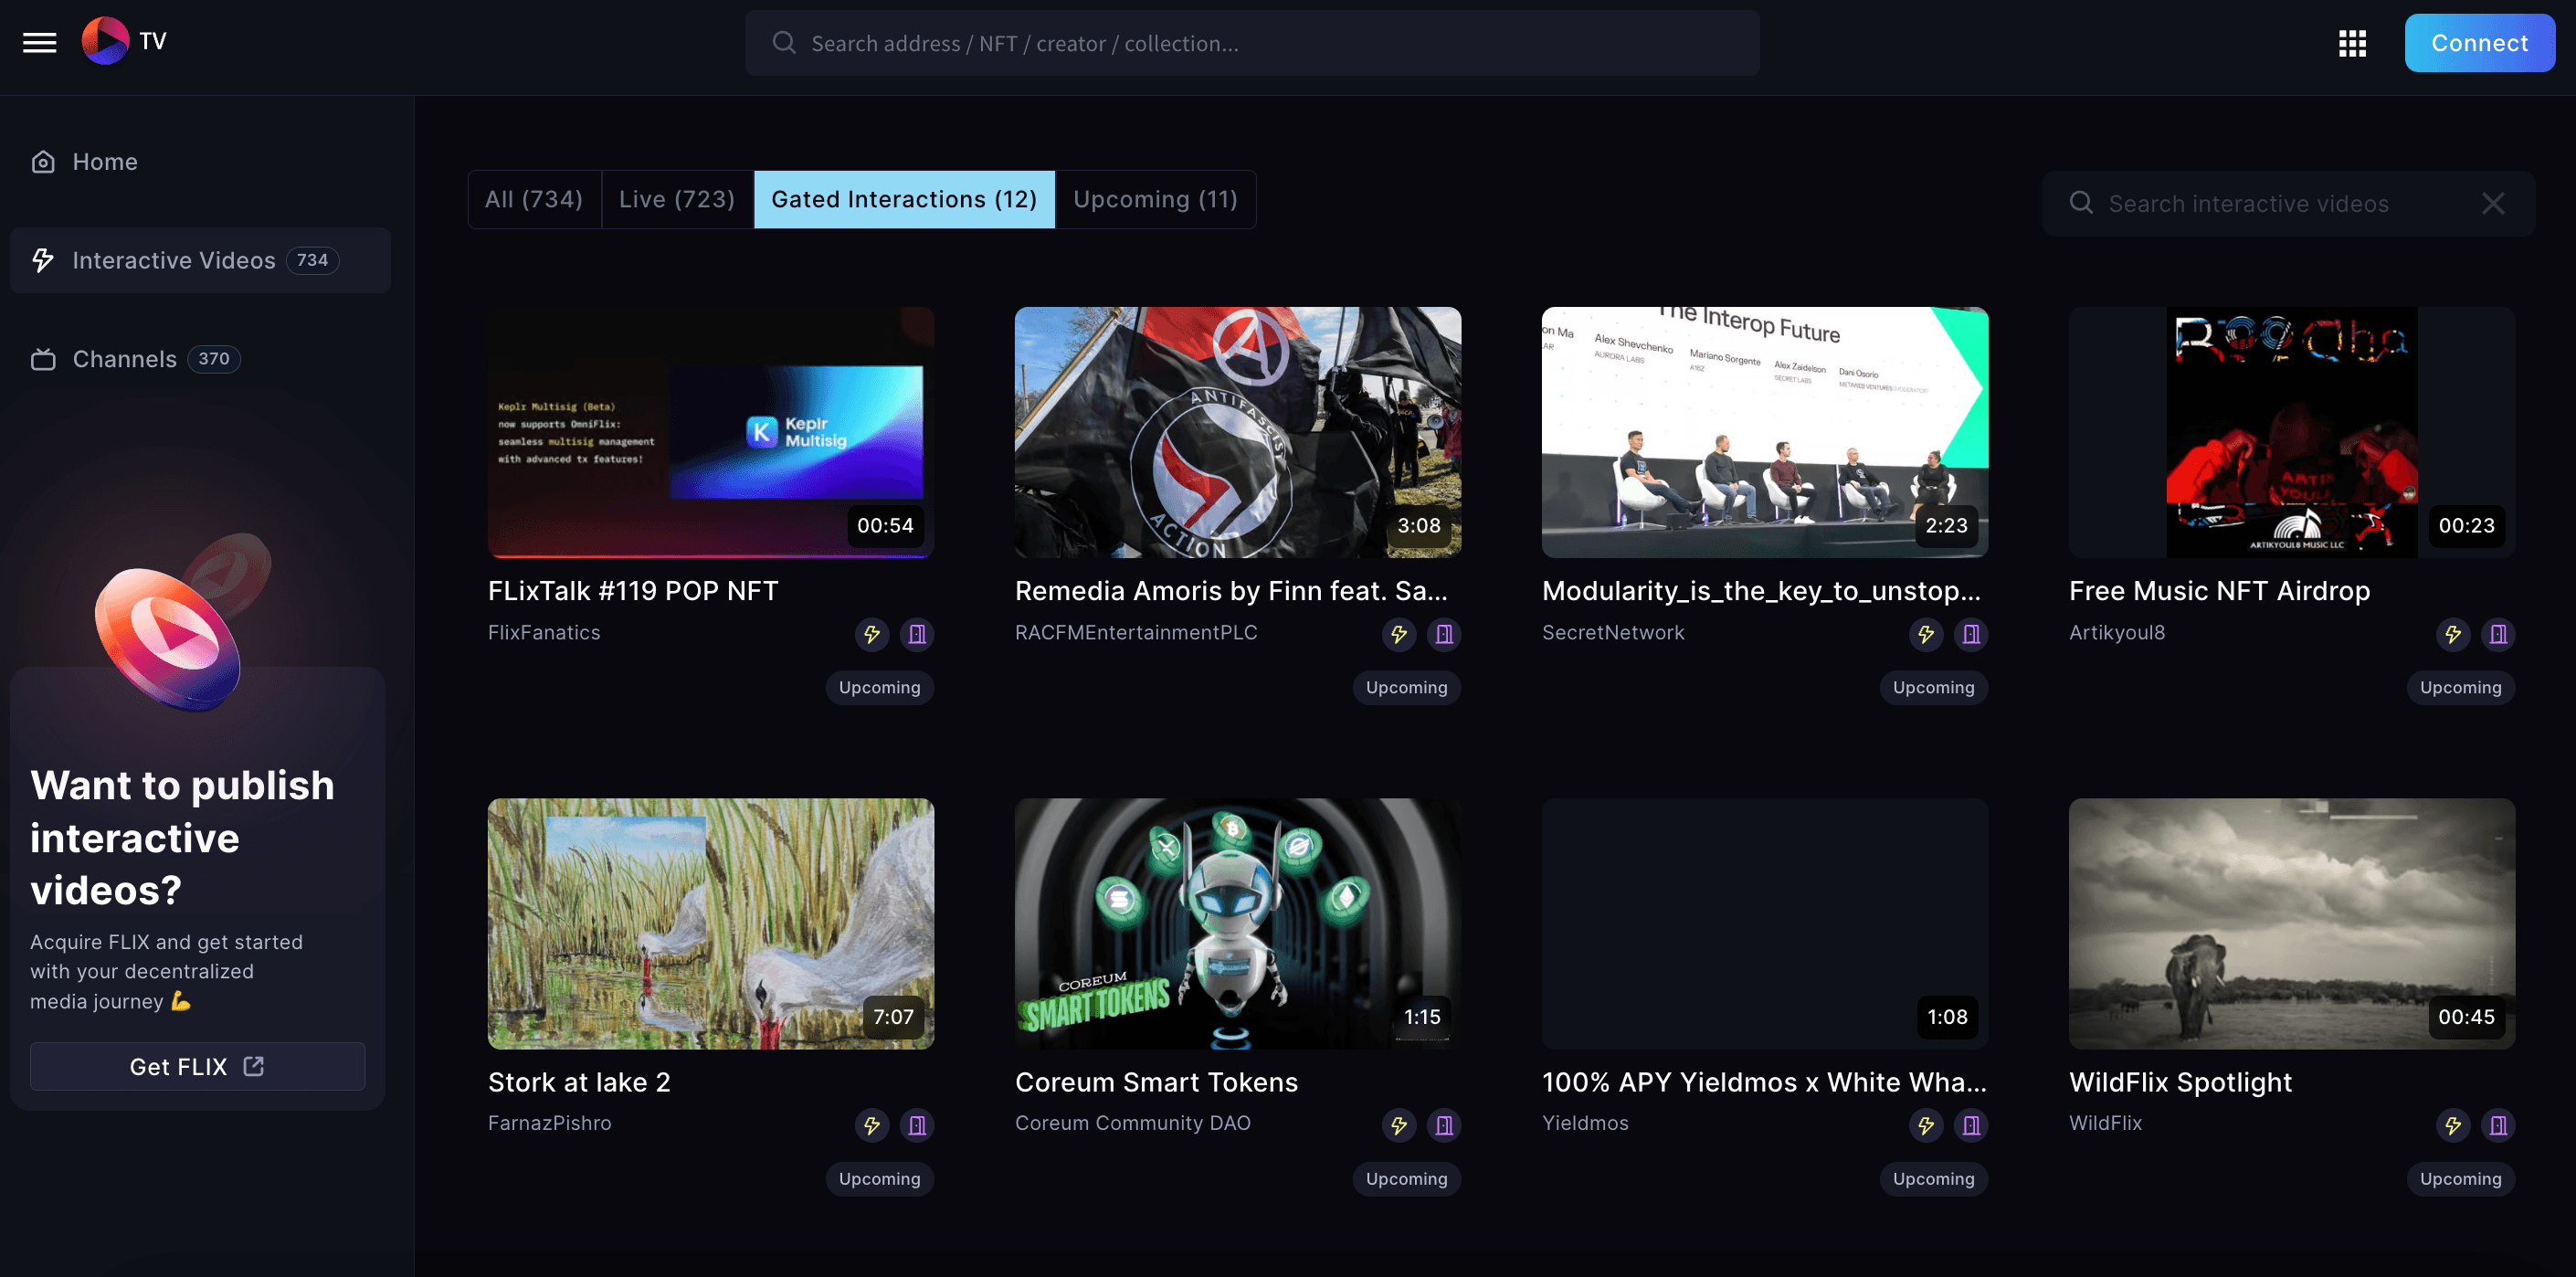Clear the interactive videos search field

2494,201
